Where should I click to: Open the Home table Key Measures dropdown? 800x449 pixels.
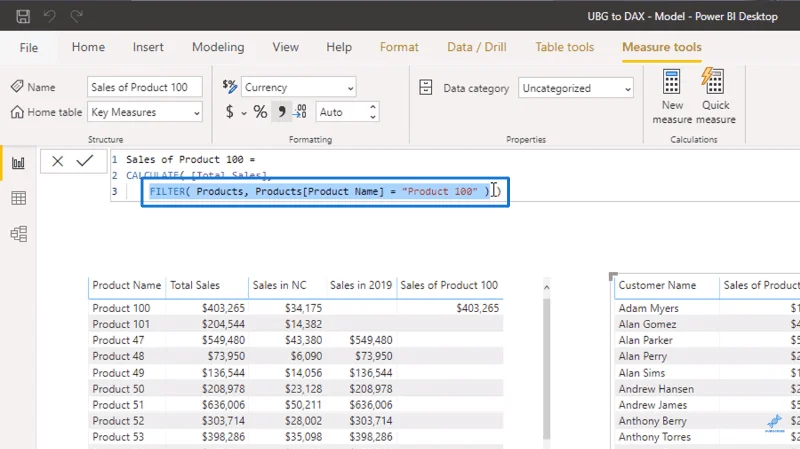[x=145, y=112]
